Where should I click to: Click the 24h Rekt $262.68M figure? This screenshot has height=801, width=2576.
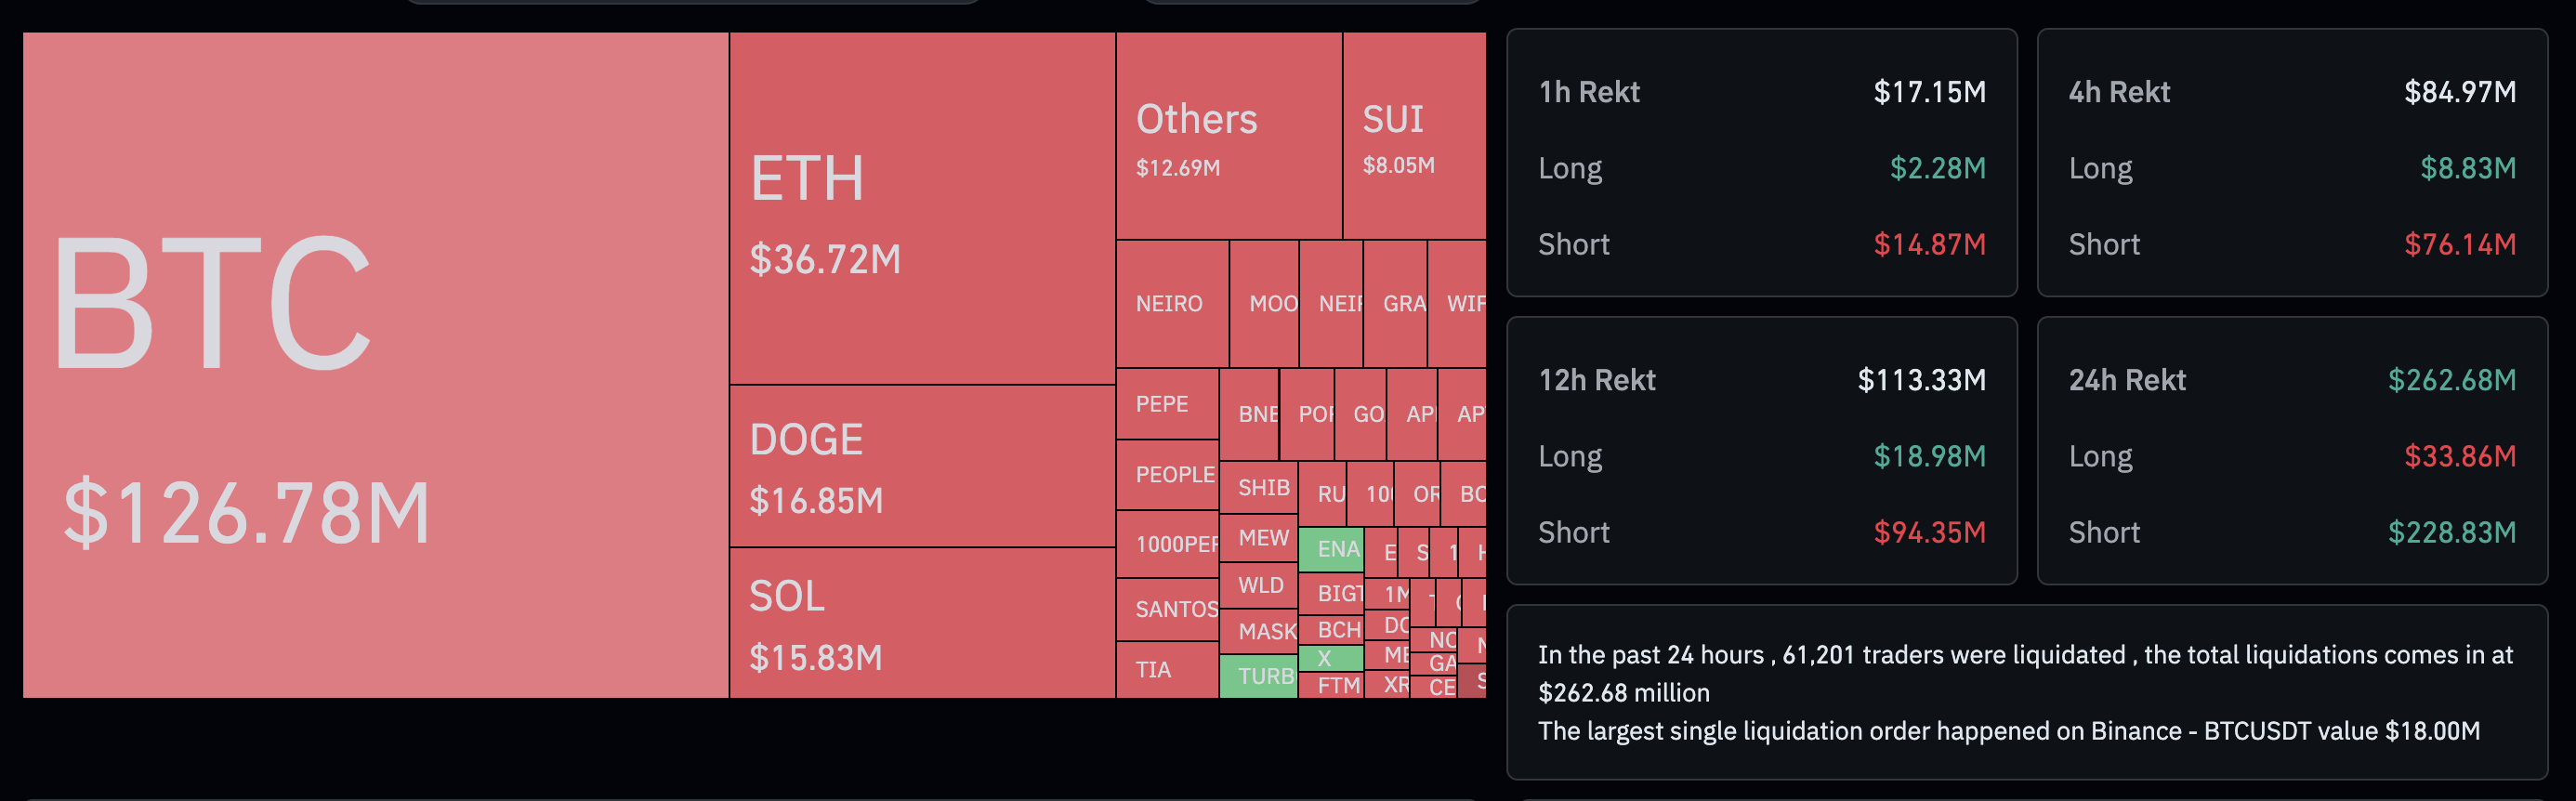click(x=2451, y=380)
